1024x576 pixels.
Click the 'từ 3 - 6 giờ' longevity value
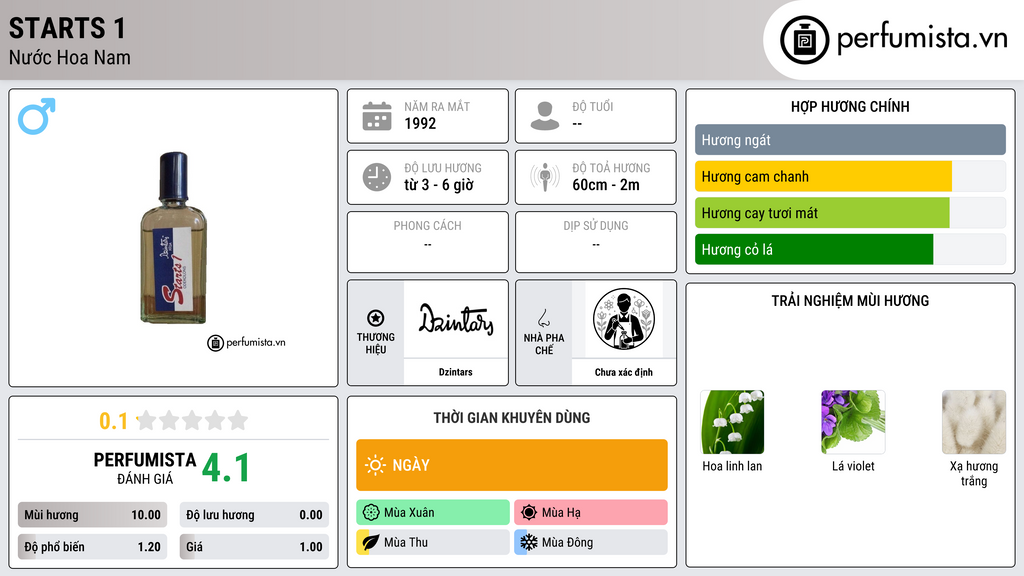click(x=439, y=185)
